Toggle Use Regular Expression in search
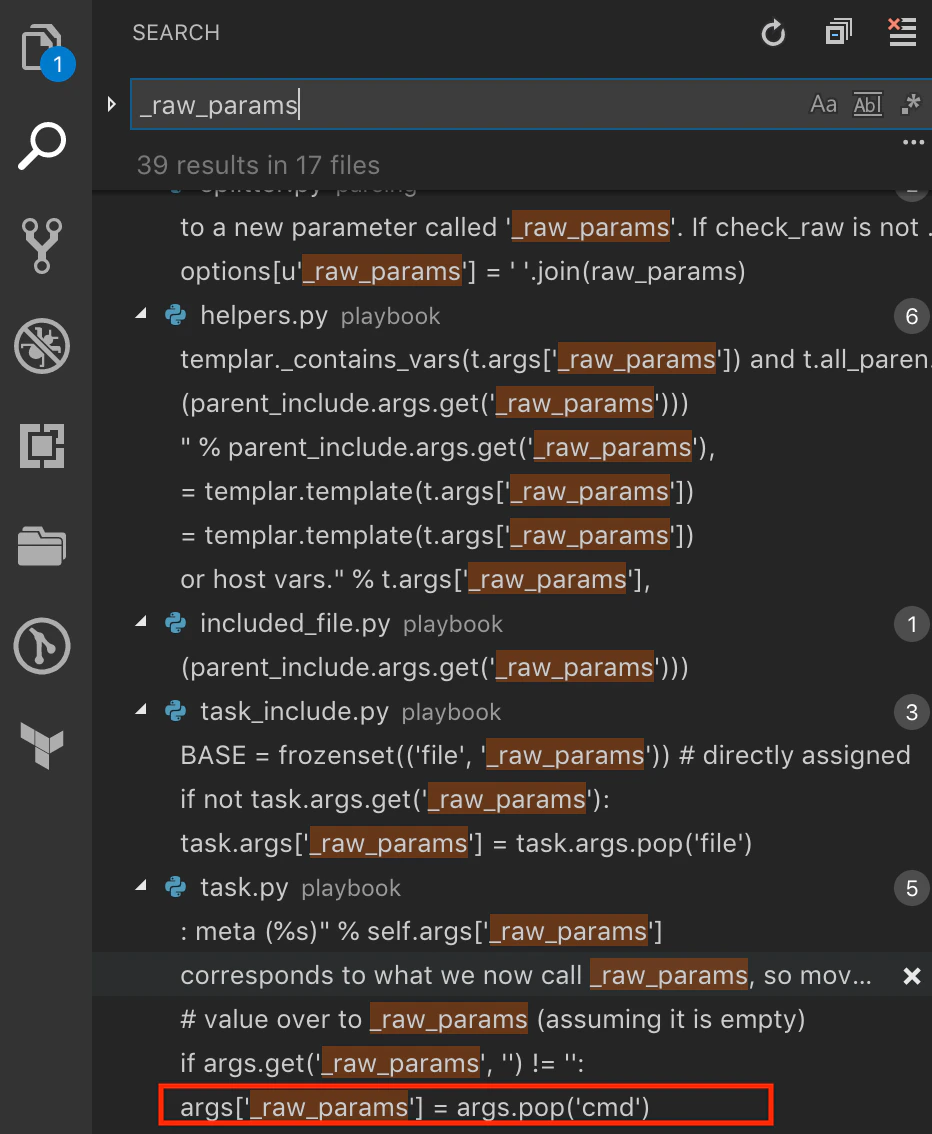This screenshot has width=932, height=1134. tap(911, 104)
